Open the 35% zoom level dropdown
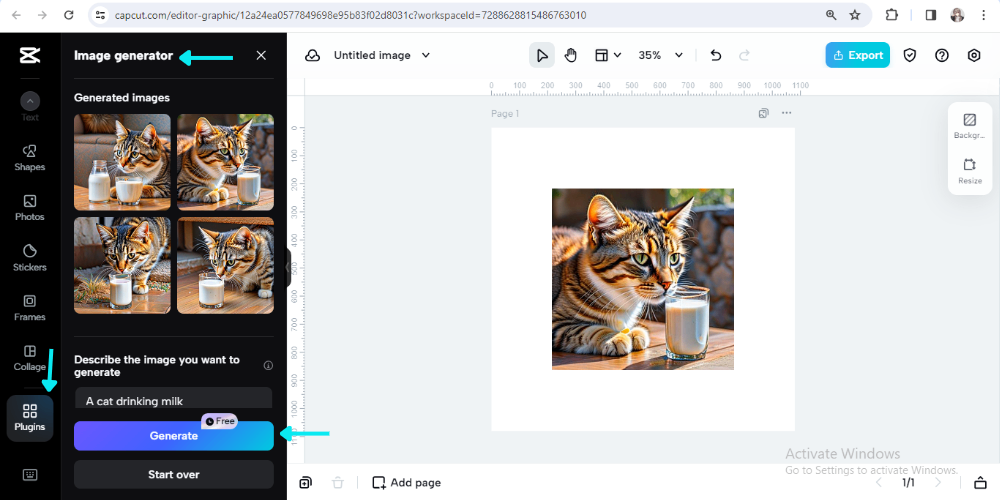The image size is (1000, 500). point(661,55)
